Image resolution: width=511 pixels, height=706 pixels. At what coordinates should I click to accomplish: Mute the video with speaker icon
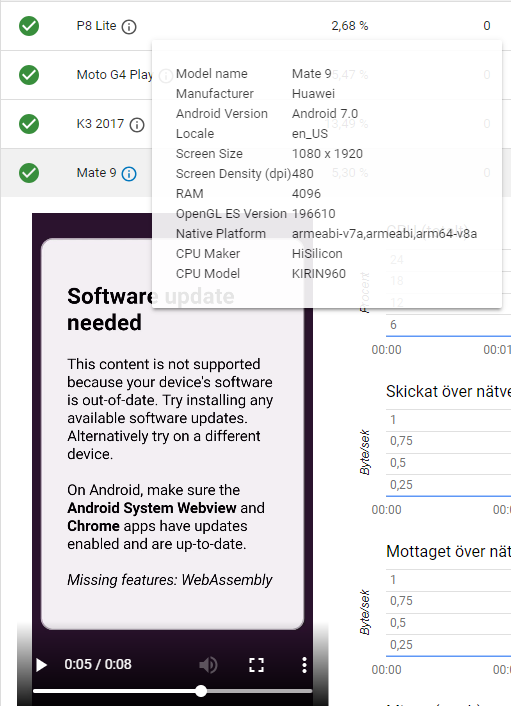[x=208, y=665]
